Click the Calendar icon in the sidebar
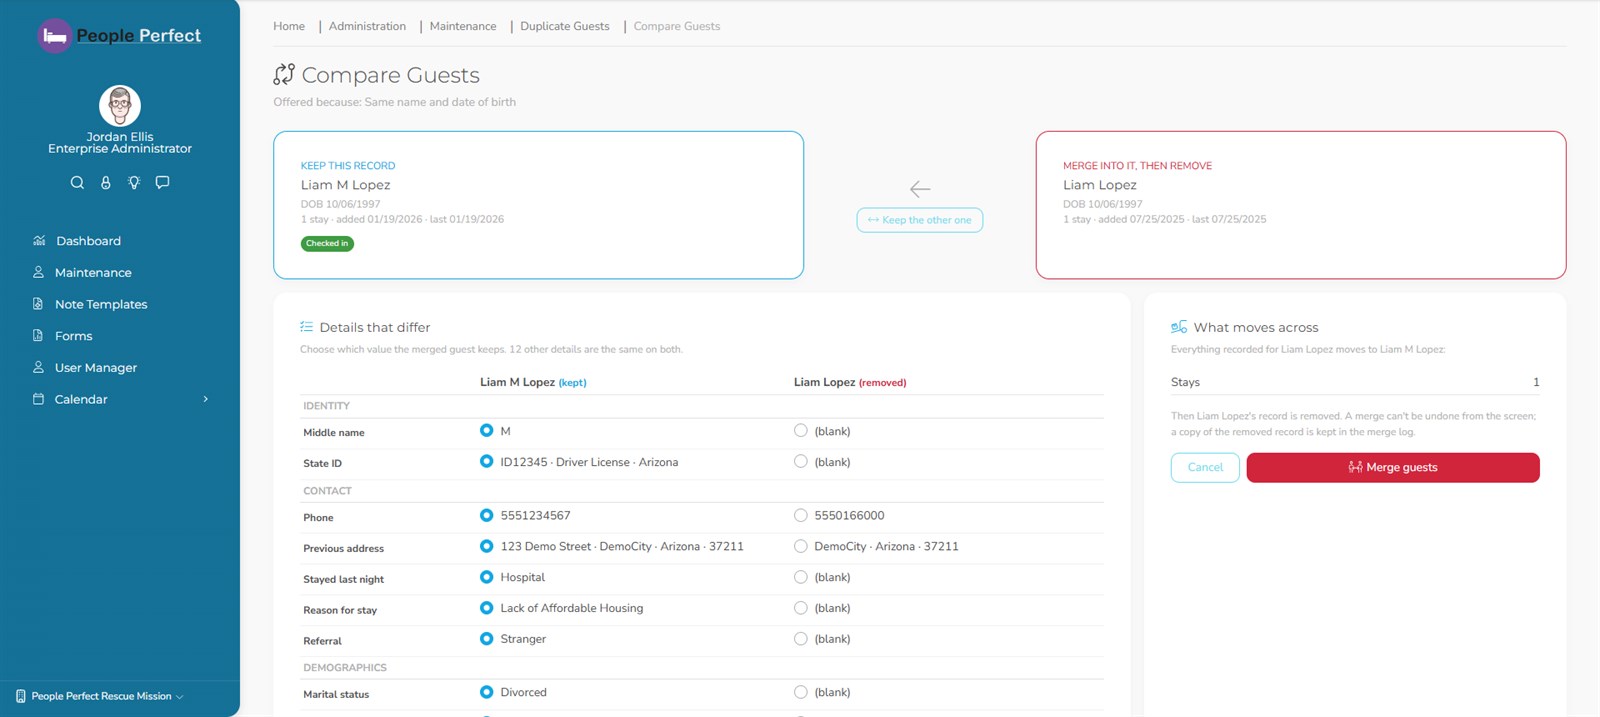The height and width of the screenshot is (717, 1600). [39, 399]
